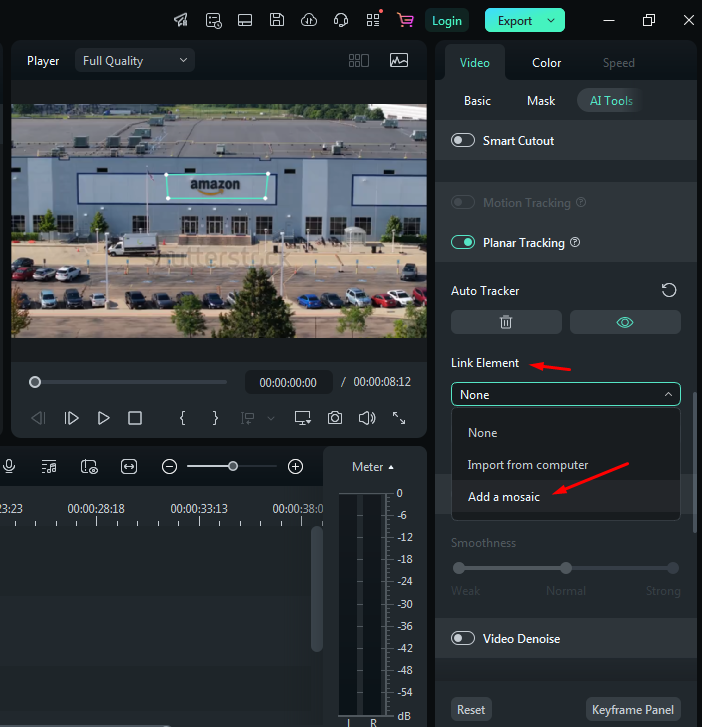
Task: Mark in point with left brace
Action: [183, 418]
